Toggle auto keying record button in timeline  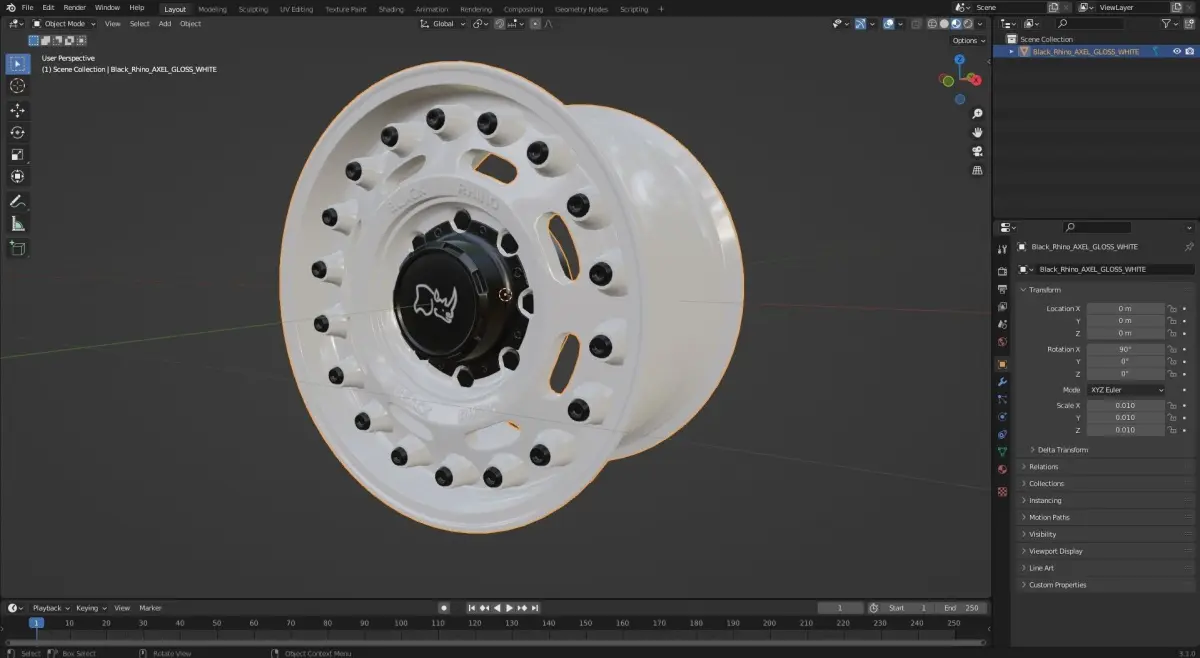click(x=444, y=608)
